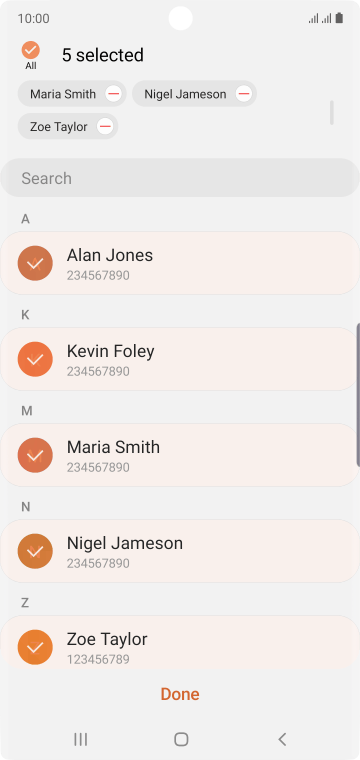Viewport: 360px width, 760px height.
Task: Uncheck Zoe Taylor contact checkmark in list
Action: point(35,647)
